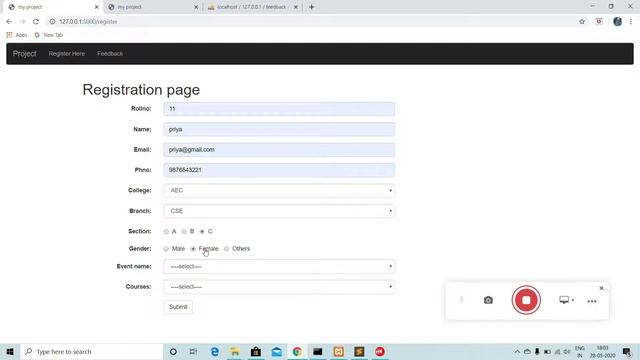Viewport: 640px width, 360px height.
Task: Choose Others gender option
Action: pos(227,249)
